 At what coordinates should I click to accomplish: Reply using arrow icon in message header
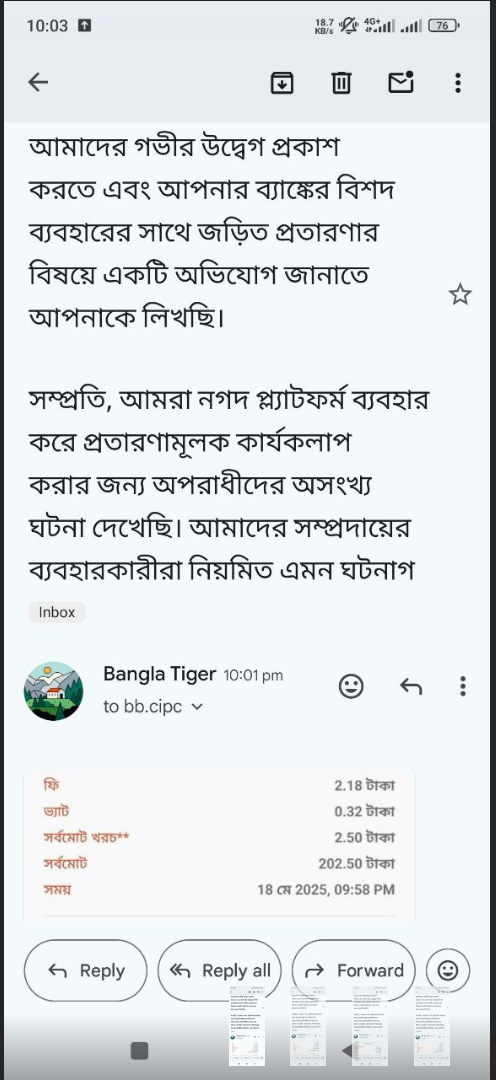tap(411, 686)
